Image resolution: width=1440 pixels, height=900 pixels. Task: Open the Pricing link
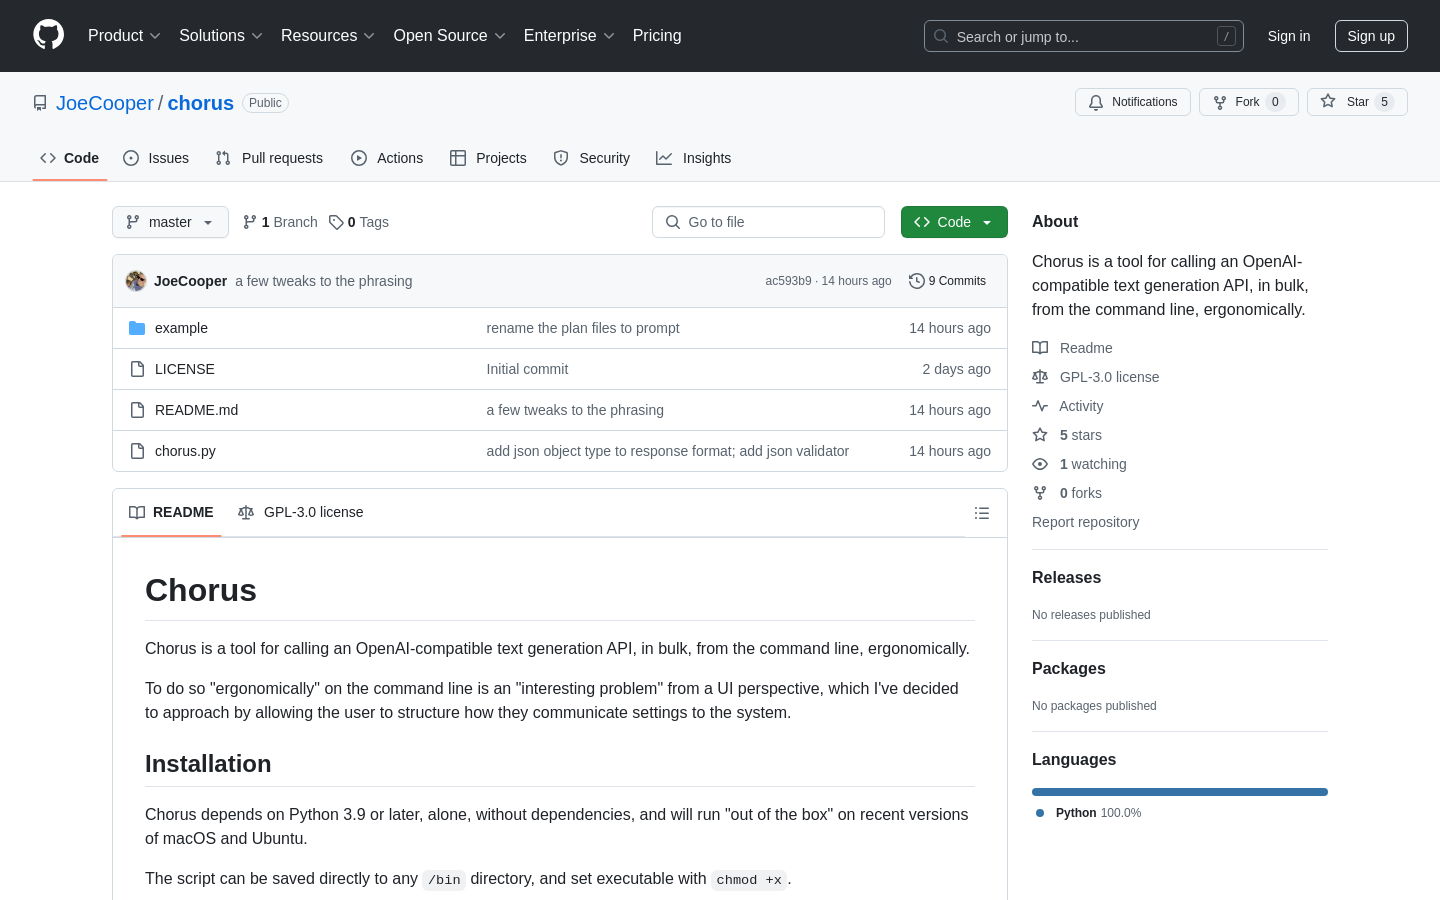(657, 36)
